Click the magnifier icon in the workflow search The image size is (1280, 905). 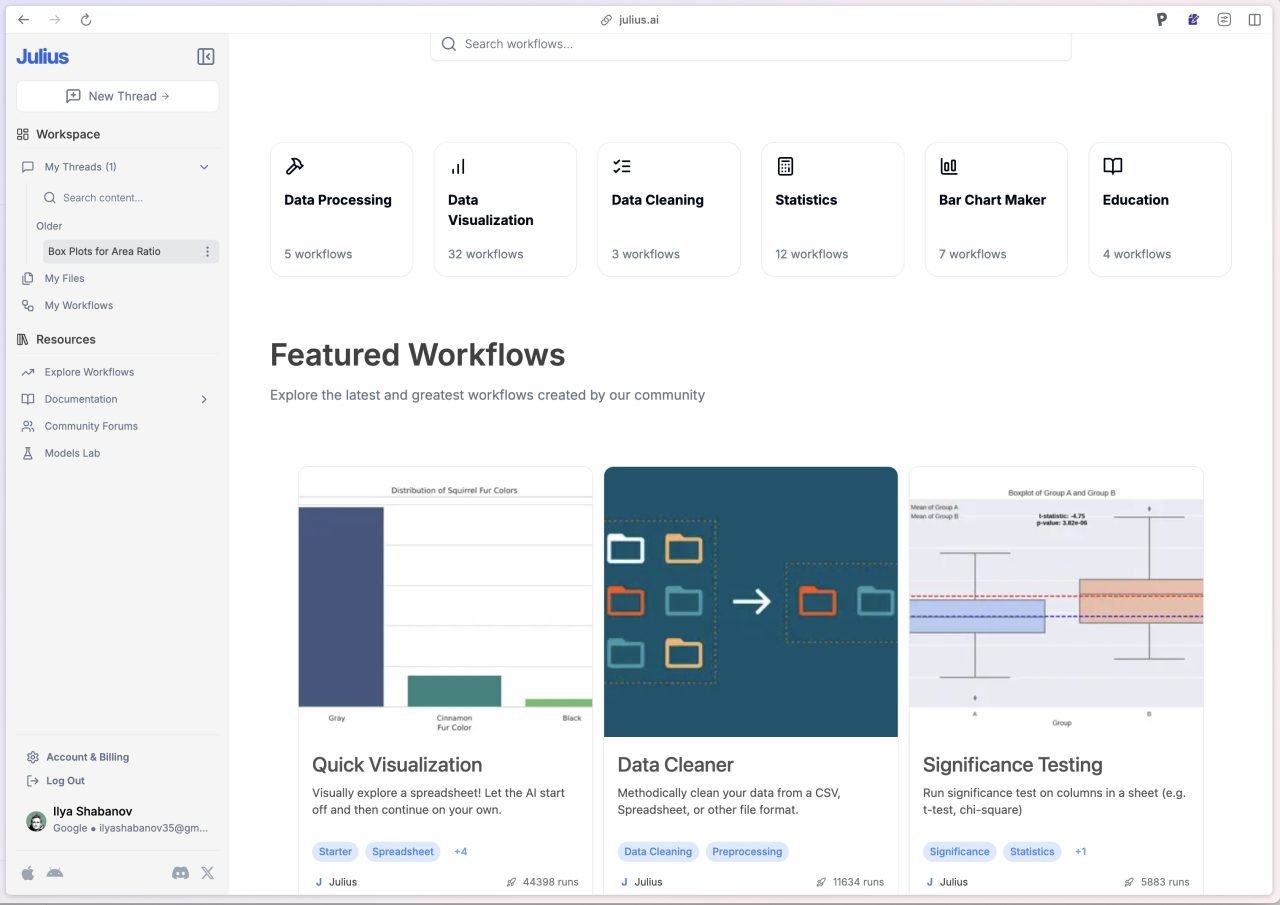pyautogui.click(x=449, y=44)
